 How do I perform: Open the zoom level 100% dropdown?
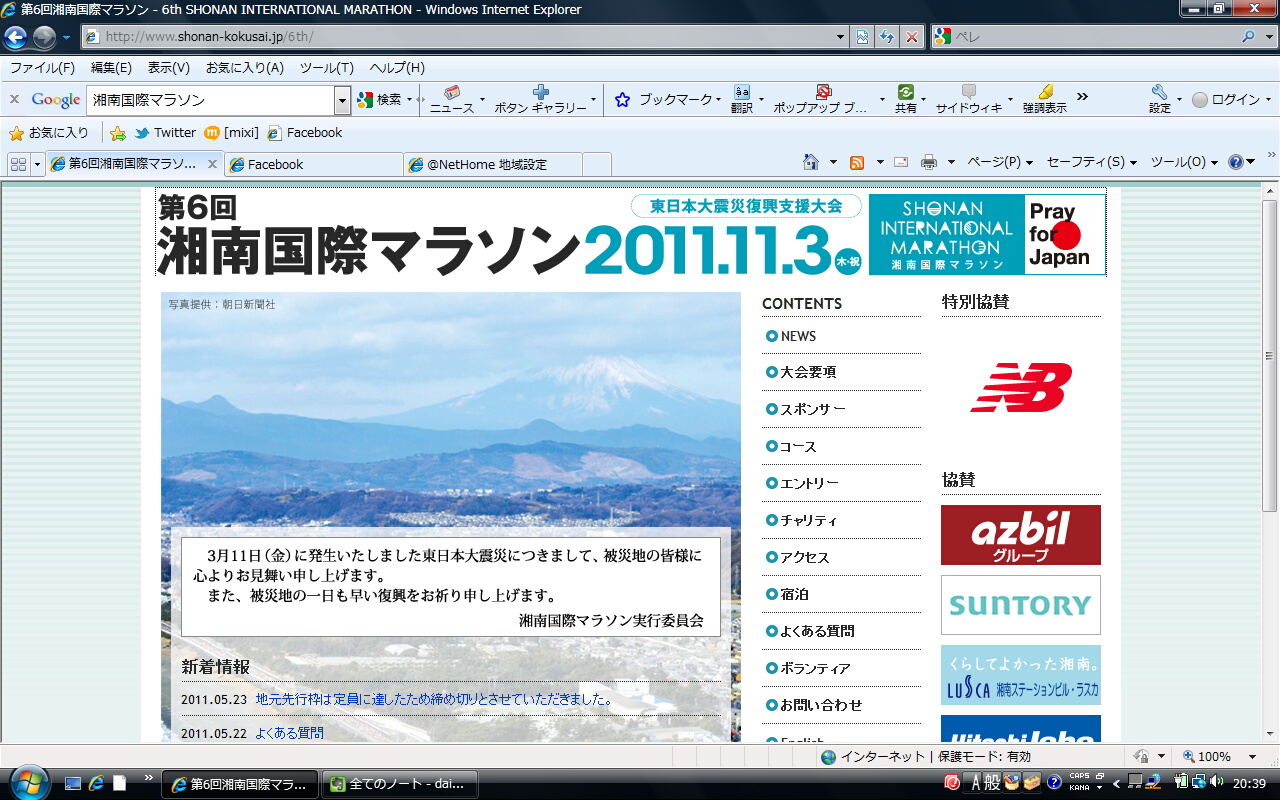(1252, 757)
